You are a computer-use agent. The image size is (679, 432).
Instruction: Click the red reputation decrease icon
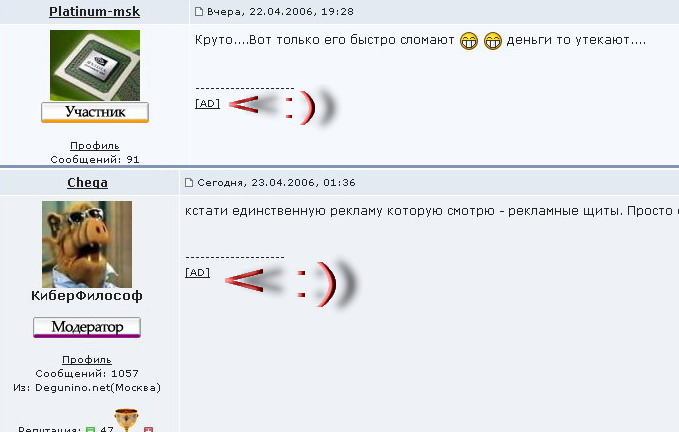149,429
